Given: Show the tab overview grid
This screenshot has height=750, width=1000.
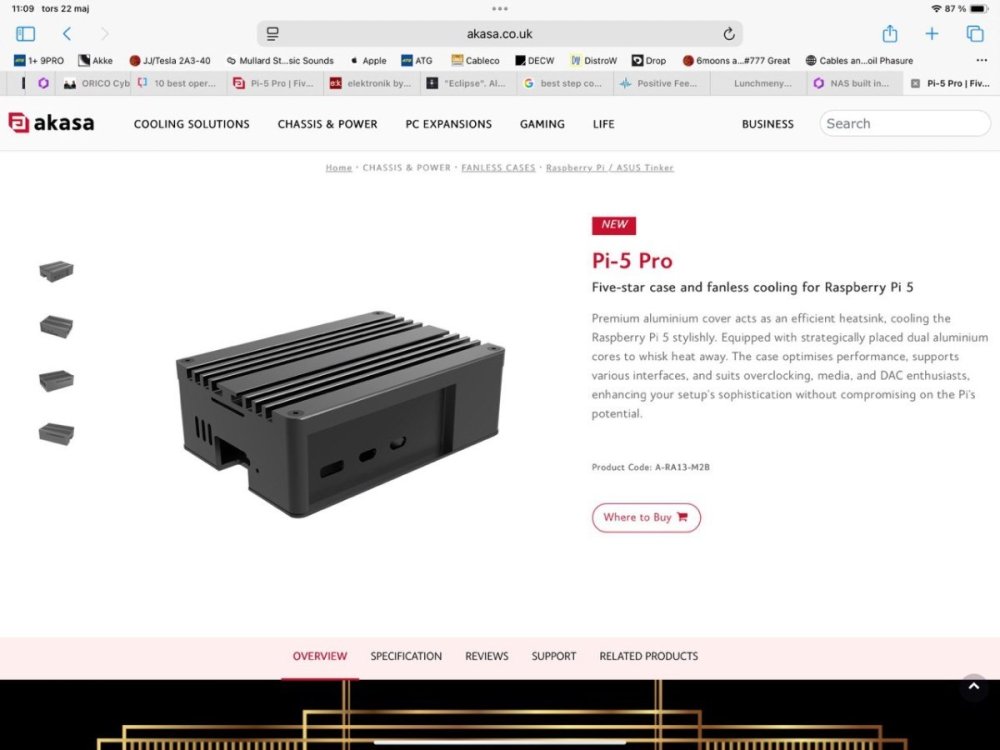Looking at the screenshot, I should point(975,34).
